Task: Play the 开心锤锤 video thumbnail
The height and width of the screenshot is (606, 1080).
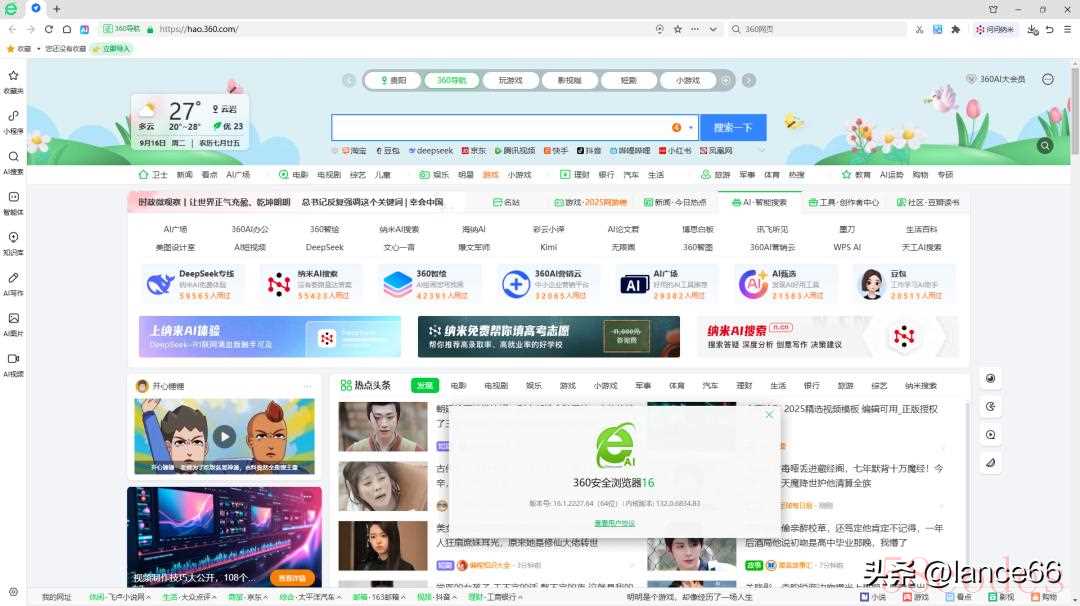Action: pyautogui.click(x=225, y=436)
